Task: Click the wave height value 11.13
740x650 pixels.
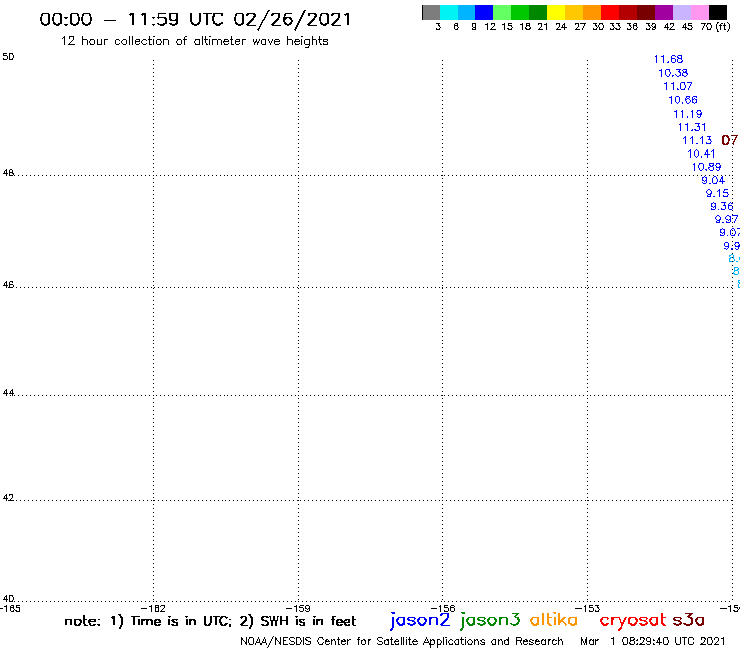Action: (x=697, y=141)
